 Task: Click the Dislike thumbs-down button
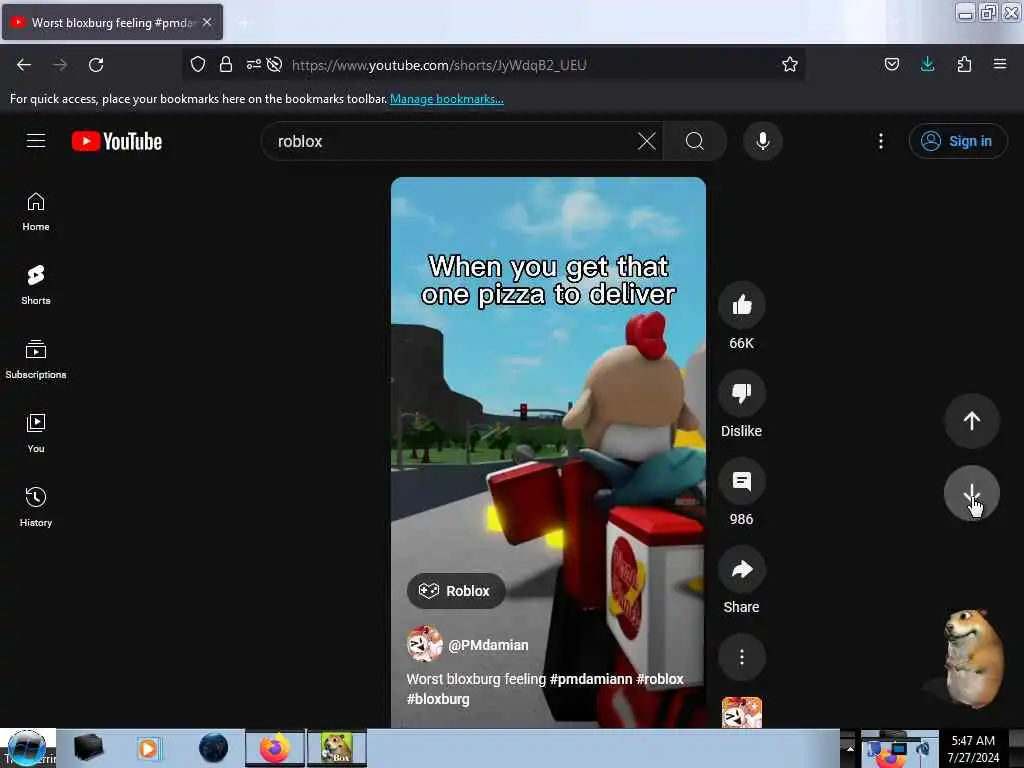(x=741, y=393)
